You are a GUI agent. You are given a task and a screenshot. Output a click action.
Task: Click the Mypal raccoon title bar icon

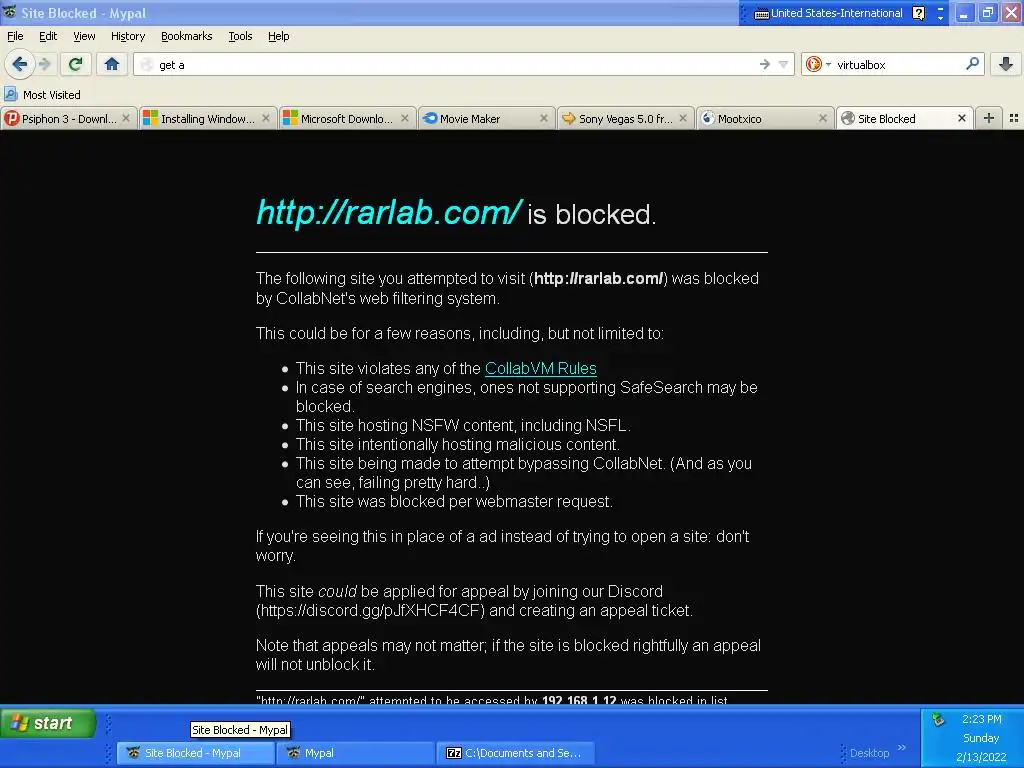click(9, 12)
